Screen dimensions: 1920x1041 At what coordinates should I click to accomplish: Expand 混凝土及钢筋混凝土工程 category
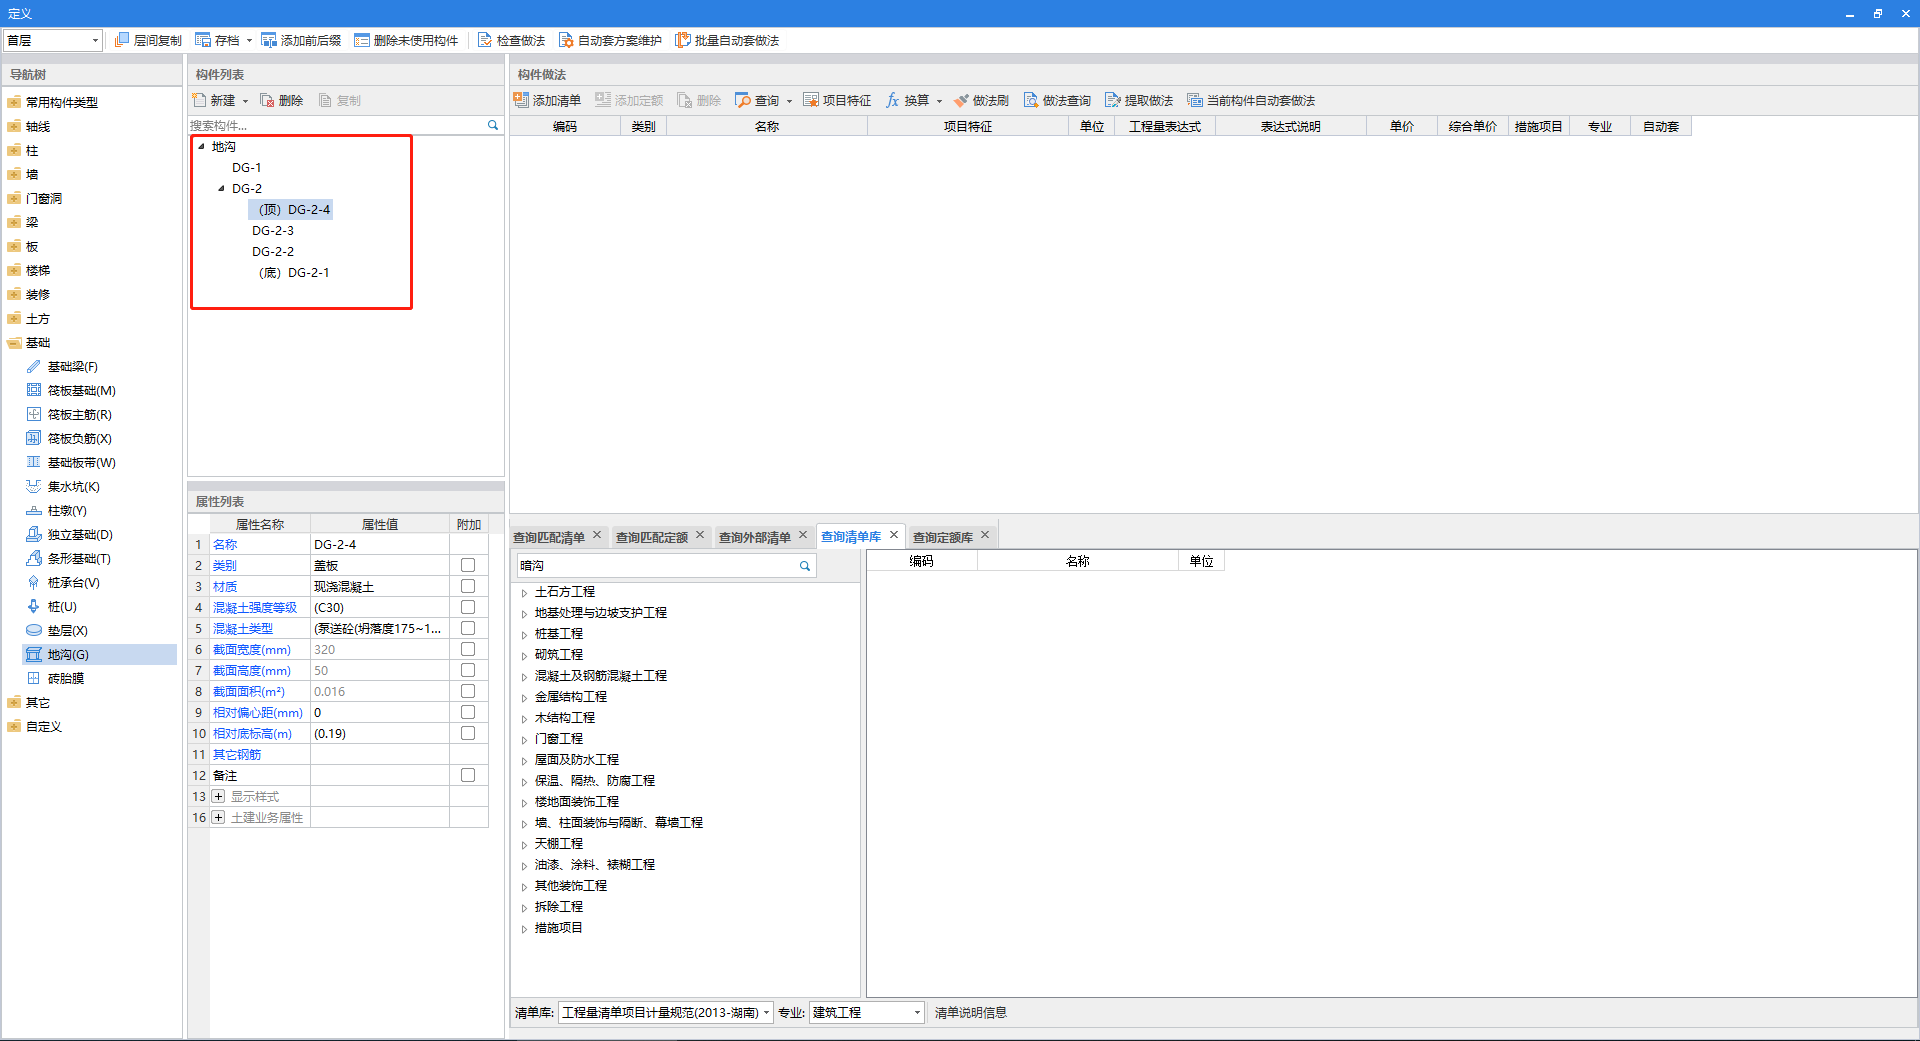coord(524,677)
